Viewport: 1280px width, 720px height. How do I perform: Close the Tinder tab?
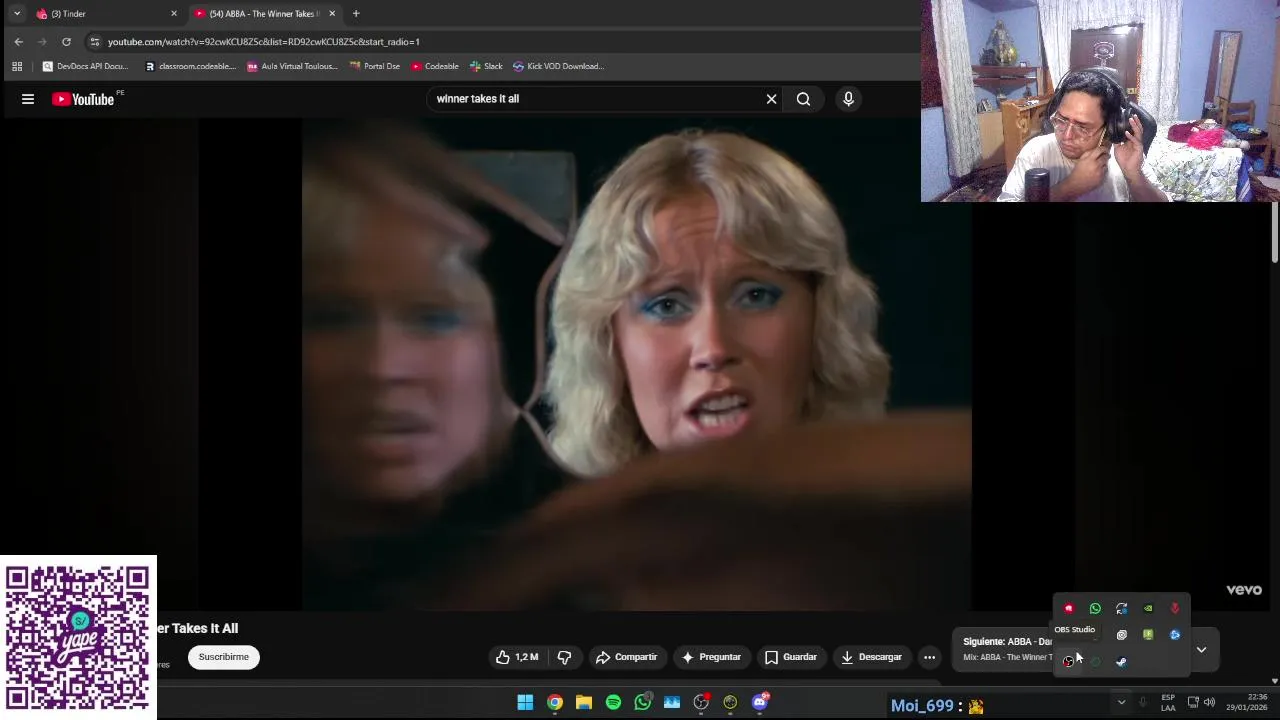pyautogui.click(x=173, y=14)
